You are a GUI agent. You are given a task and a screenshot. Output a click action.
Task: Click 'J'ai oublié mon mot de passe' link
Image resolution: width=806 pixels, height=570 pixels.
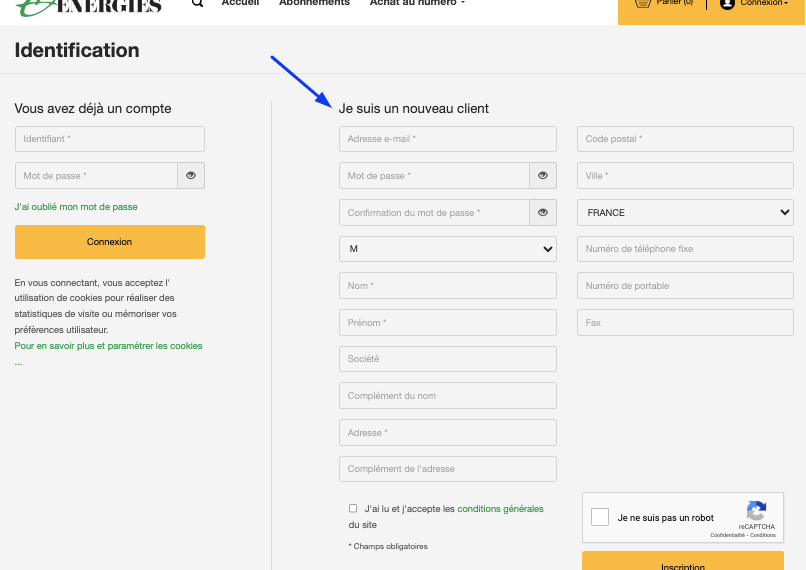[76, 207]
